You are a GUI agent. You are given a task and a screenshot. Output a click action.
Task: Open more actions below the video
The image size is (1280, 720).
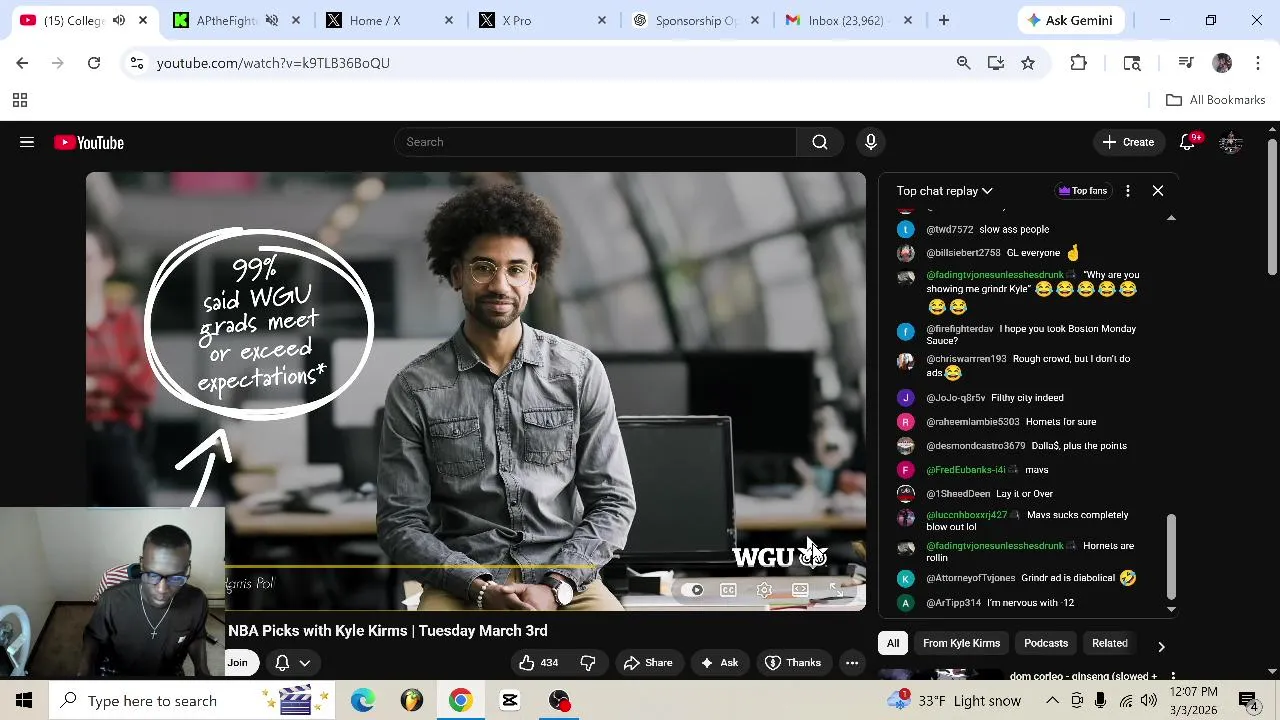pyautogui.click(x=852, y=662)
